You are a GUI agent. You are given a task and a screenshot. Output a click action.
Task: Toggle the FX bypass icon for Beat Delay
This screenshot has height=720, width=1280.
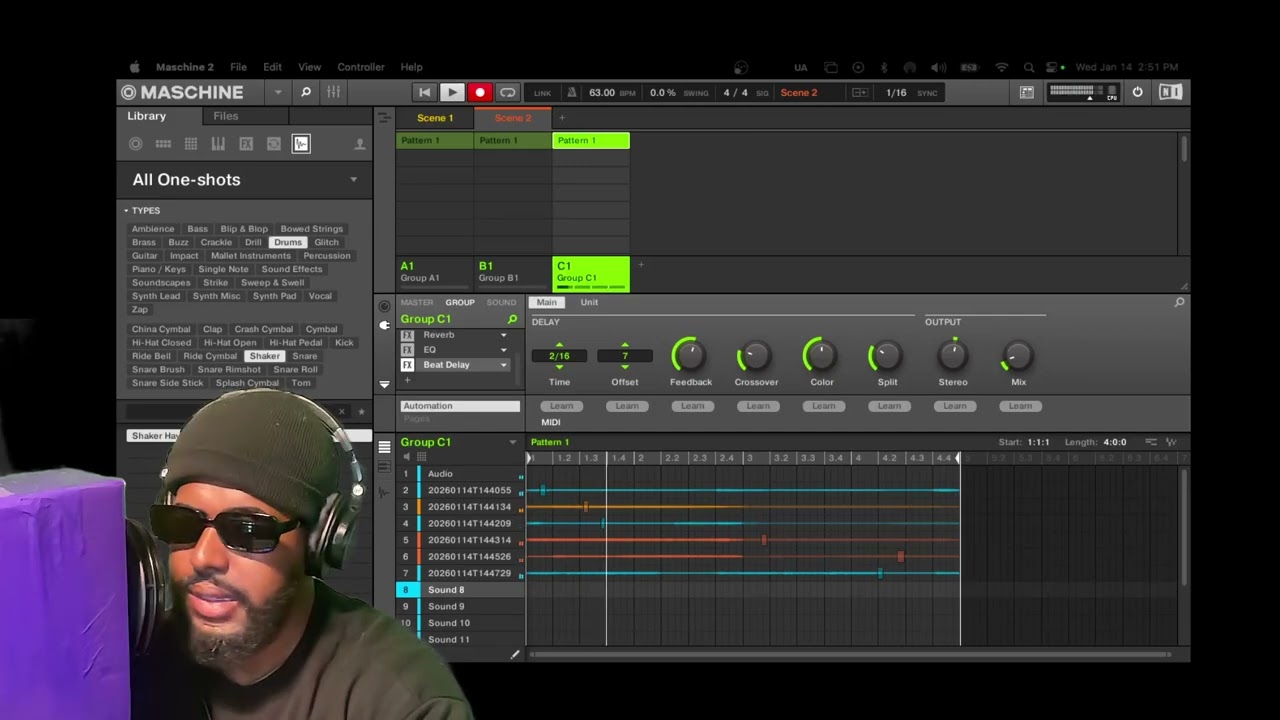(407, 365)
